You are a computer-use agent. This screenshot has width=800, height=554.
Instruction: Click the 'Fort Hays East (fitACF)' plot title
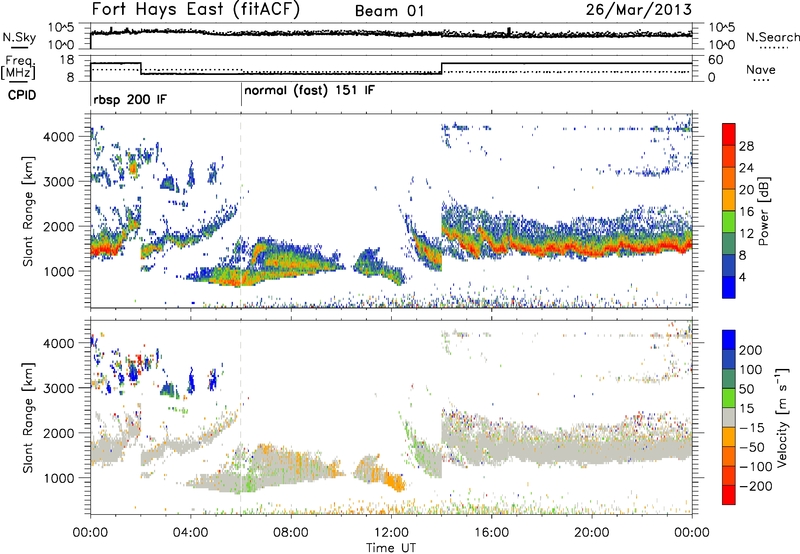pyautogui.click(x=195, y=9)
